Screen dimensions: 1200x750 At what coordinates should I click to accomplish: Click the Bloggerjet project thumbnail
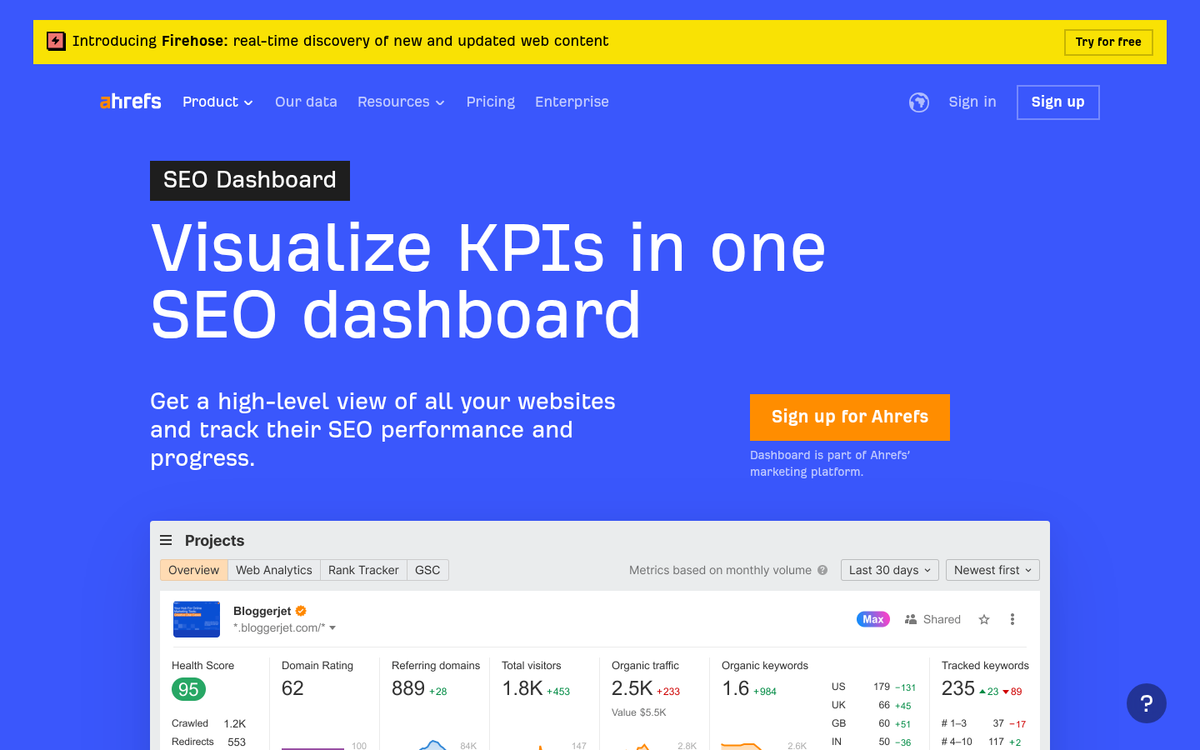196,619
